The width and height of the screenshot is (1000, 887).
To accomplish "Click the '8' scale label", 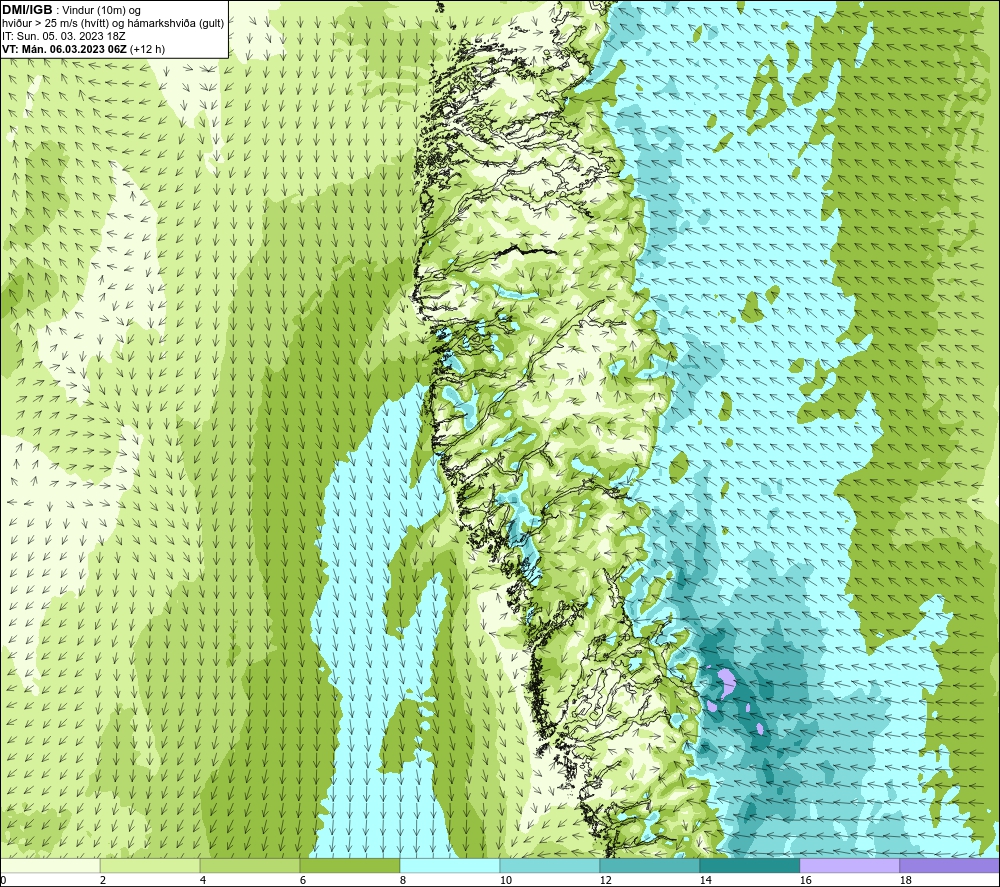I will click(x=403, y=881).
